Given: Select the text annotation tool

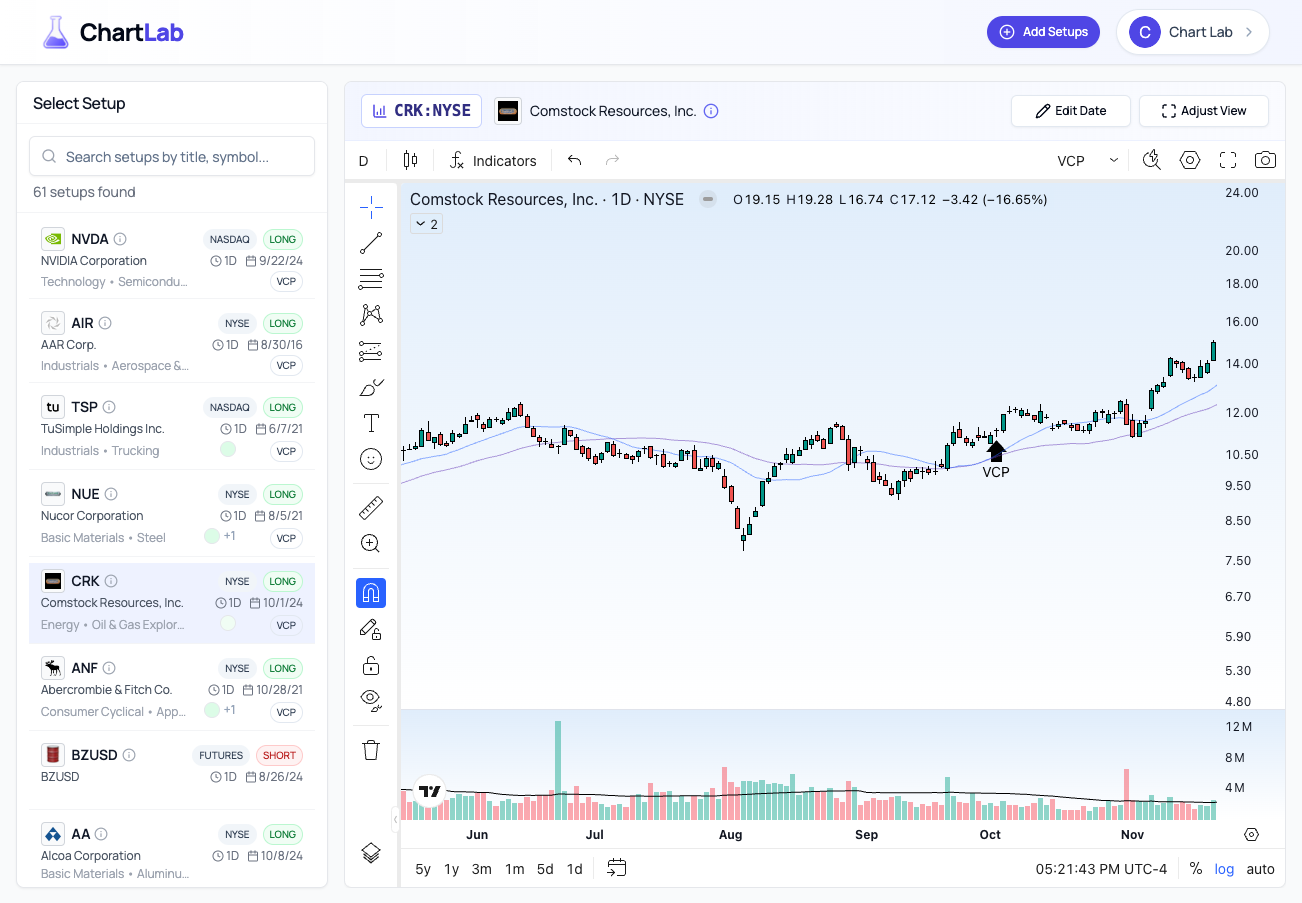Looking at the screenshot, I should pyautogui.click(x=371, y=422).
